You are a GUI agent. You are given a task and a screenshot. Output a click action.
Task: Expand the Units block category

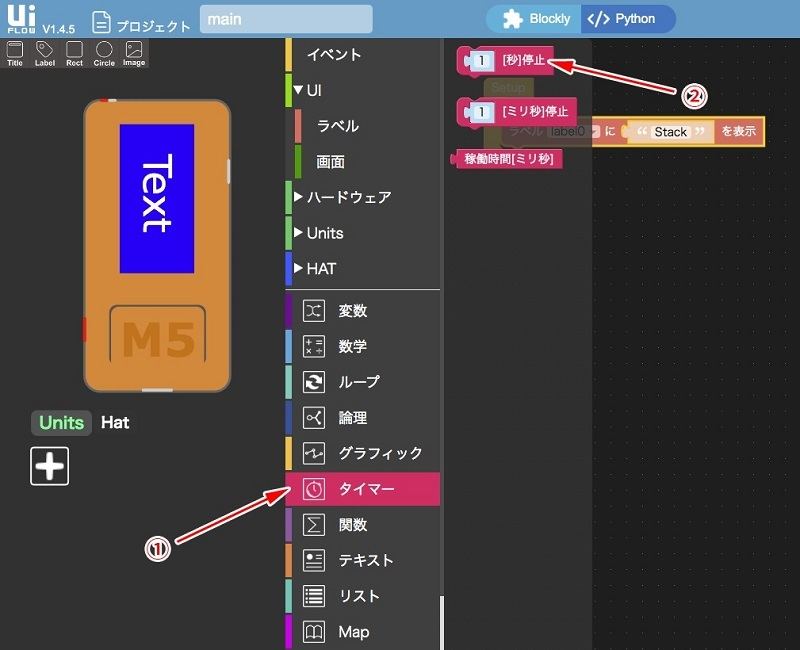[x=298, y=233]
